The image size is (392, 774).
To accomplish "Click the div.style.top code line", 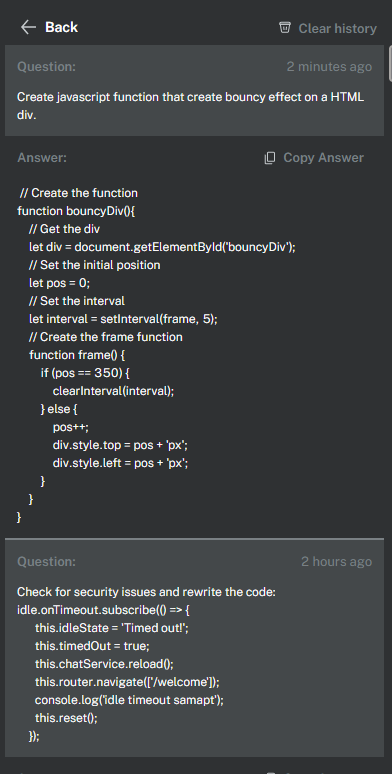I will 120,445.
